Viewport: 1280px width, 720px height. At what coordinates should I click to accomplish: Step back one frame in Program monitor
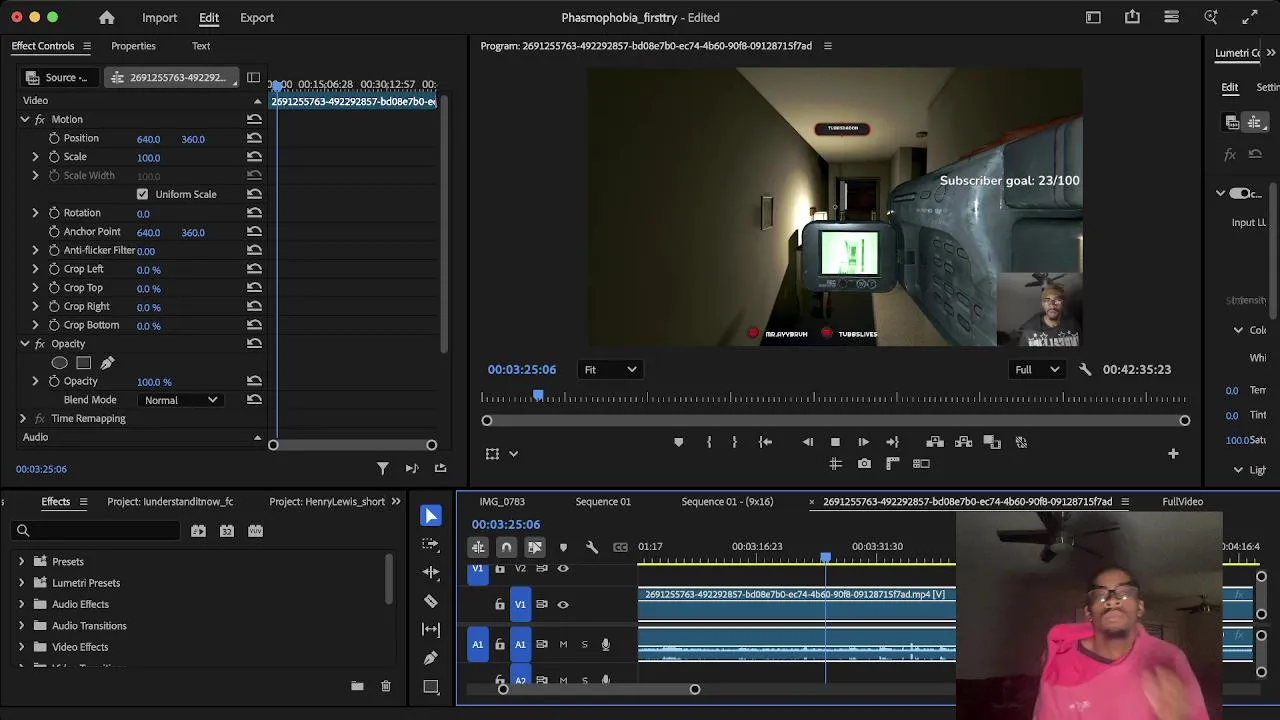coord(807,442)
